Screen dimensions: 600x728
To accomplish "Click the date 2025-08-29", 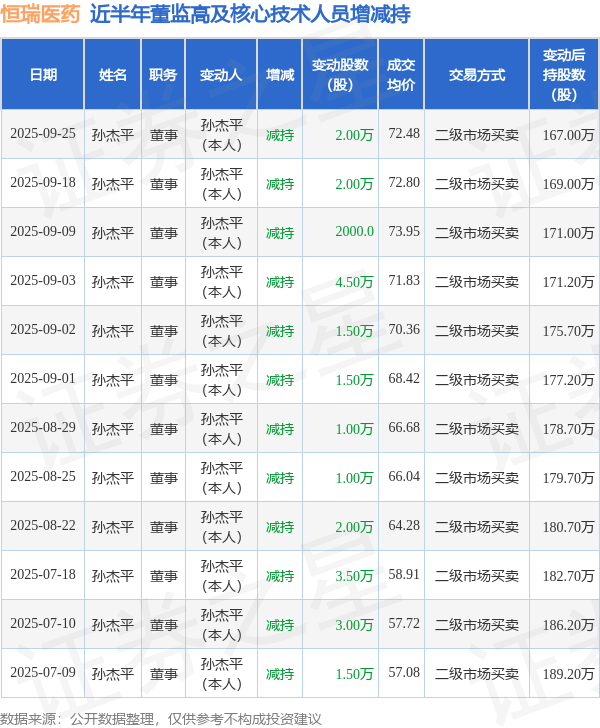I will pos(43,428).
